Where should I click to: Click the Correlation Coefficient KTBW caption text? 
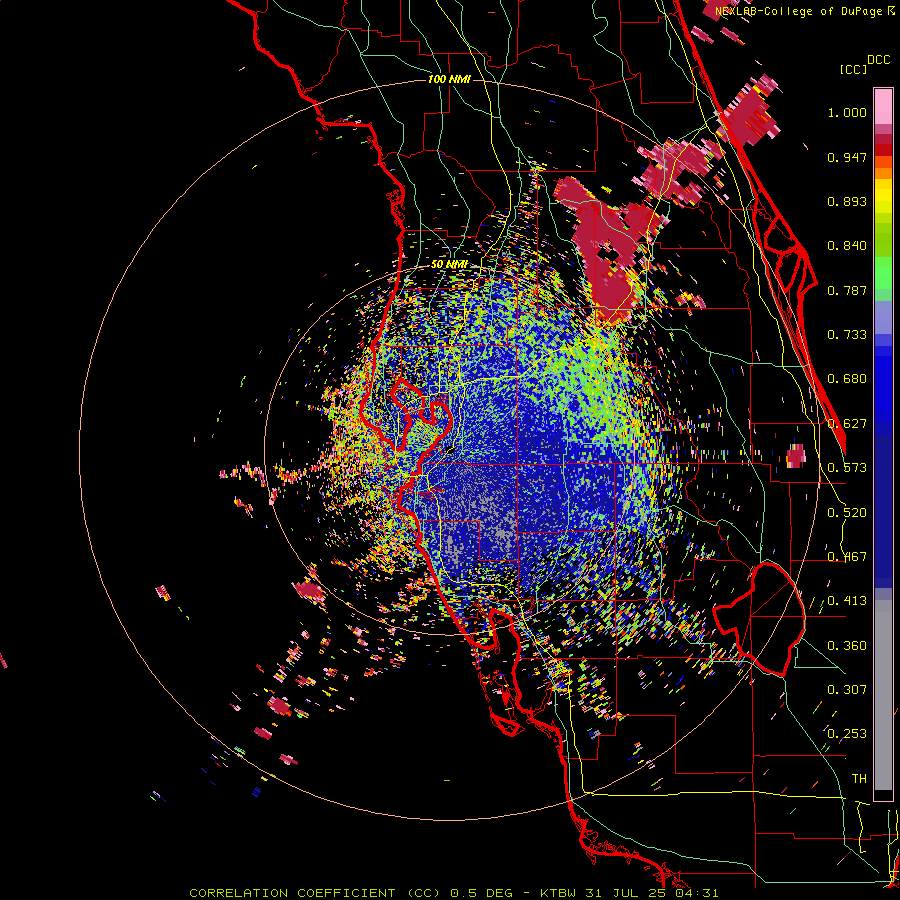pos(453,893)
